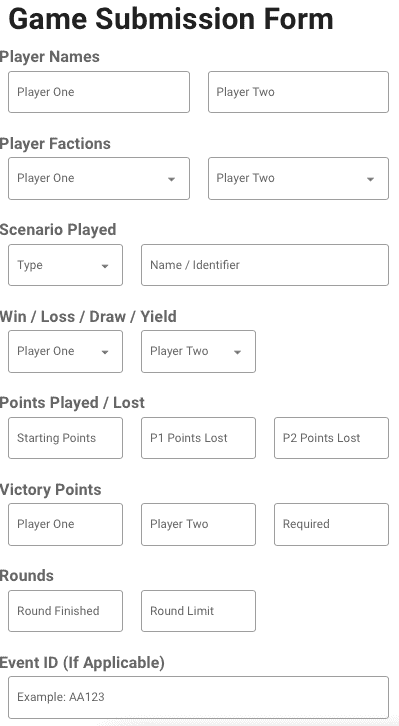Click the arrow icon in Player Two faction dropdown
This screenshot has height=726, width=399.
(x=370, y=179)
